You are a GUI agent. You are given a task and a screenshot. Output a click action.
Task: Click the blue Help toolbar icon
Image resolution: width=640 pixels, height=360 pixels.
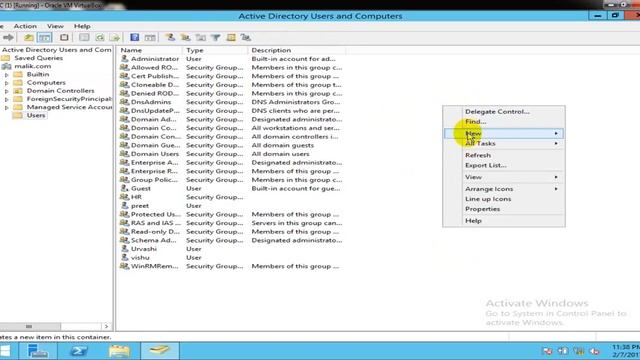(x=135, y=38)
